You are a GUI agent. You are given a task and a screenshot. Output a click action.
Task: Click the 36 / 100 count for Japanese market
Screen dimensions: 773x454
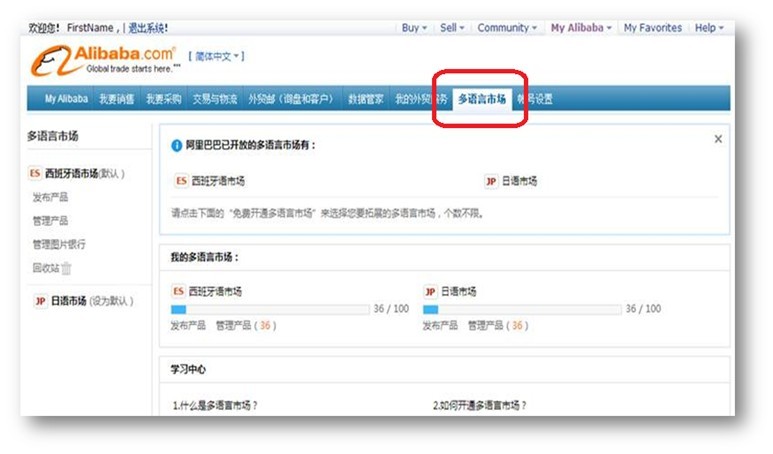pyautogui.click(x=643, y=309)
